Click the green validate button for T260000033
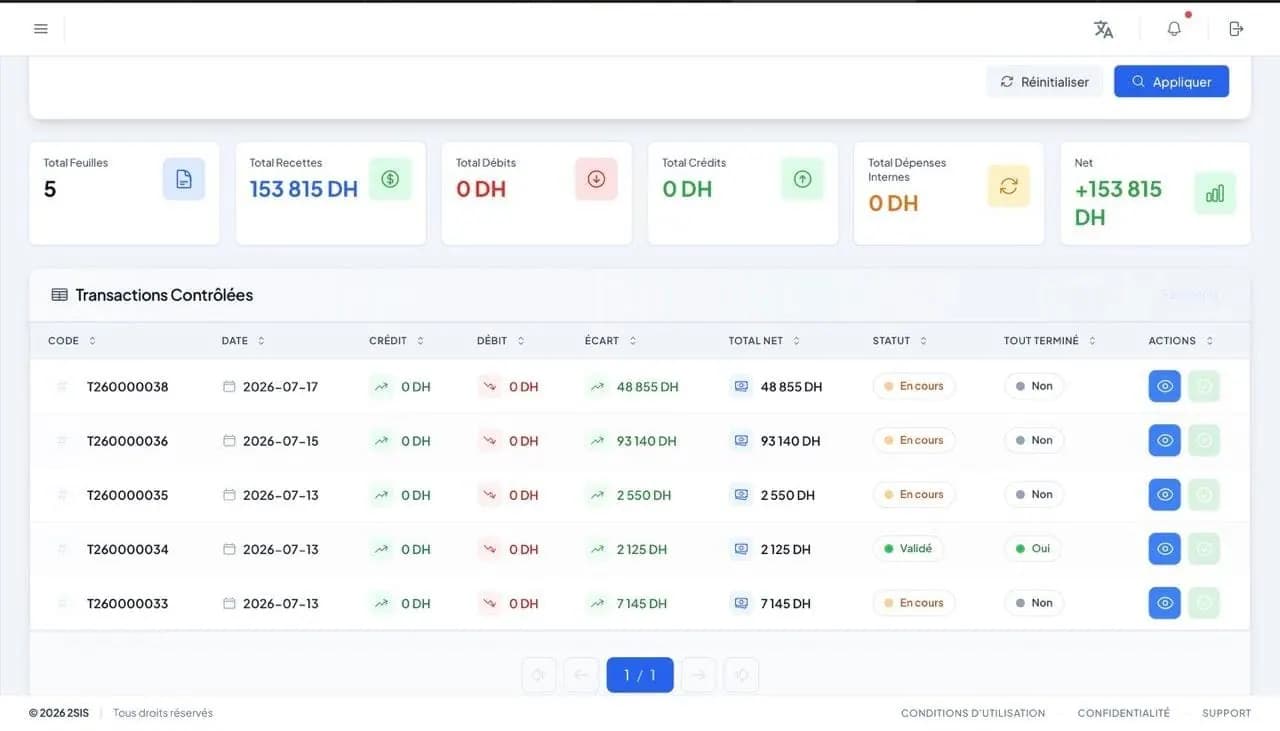 pyautogui.click(x=1204, y=602)
